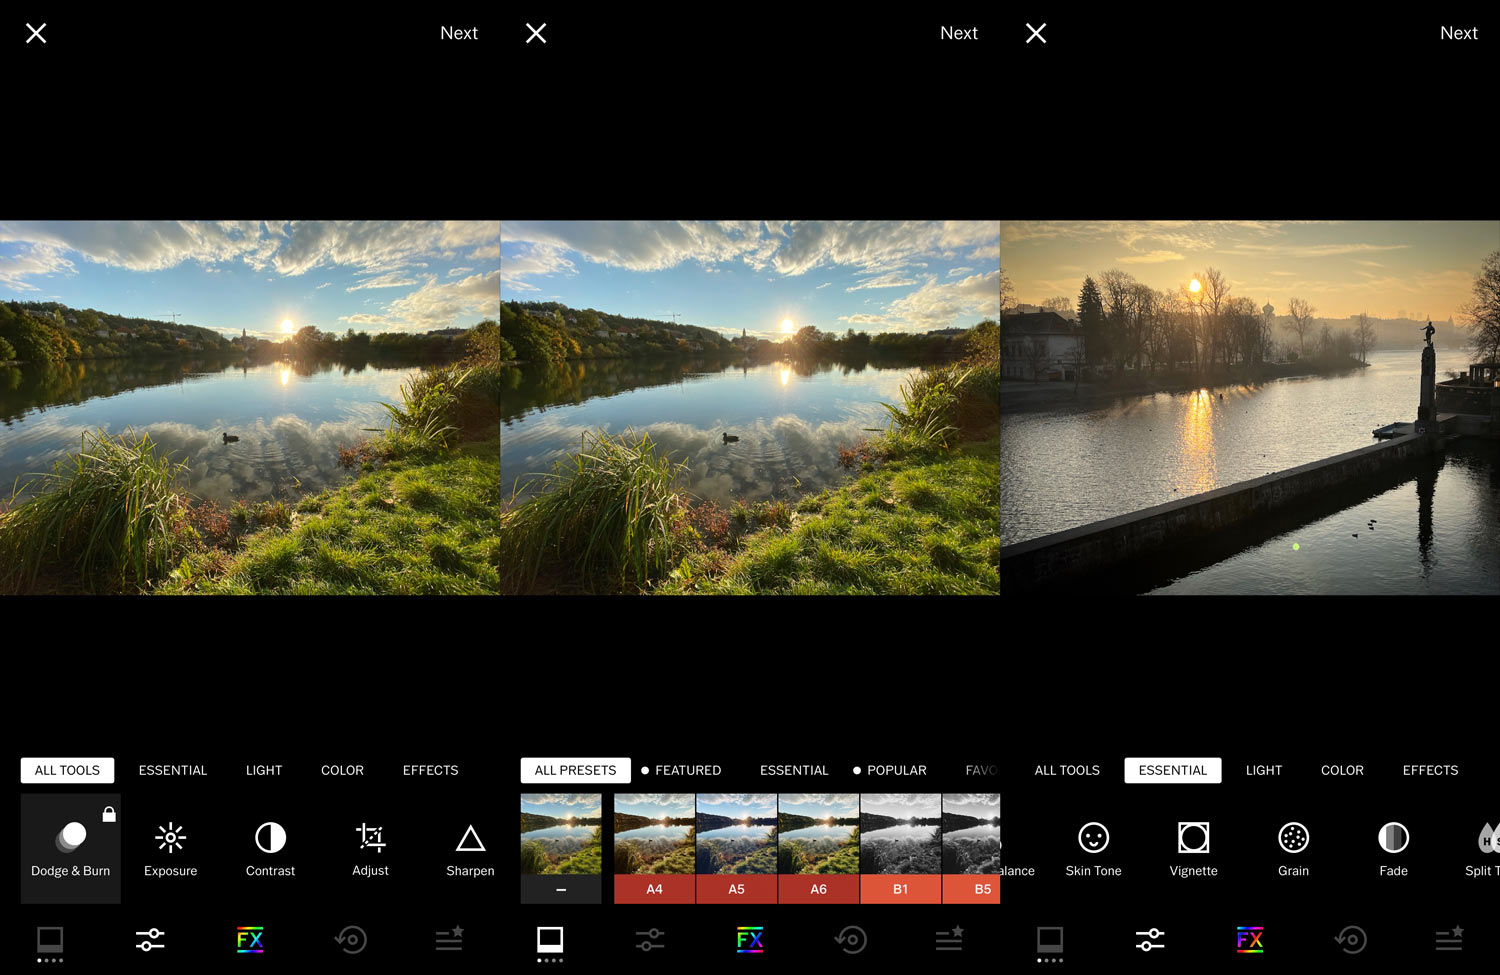The width and height of the screenshot is (1500, 975).
Task: Select the no-preset original thumbnail
Action: (x=561, y=847)
